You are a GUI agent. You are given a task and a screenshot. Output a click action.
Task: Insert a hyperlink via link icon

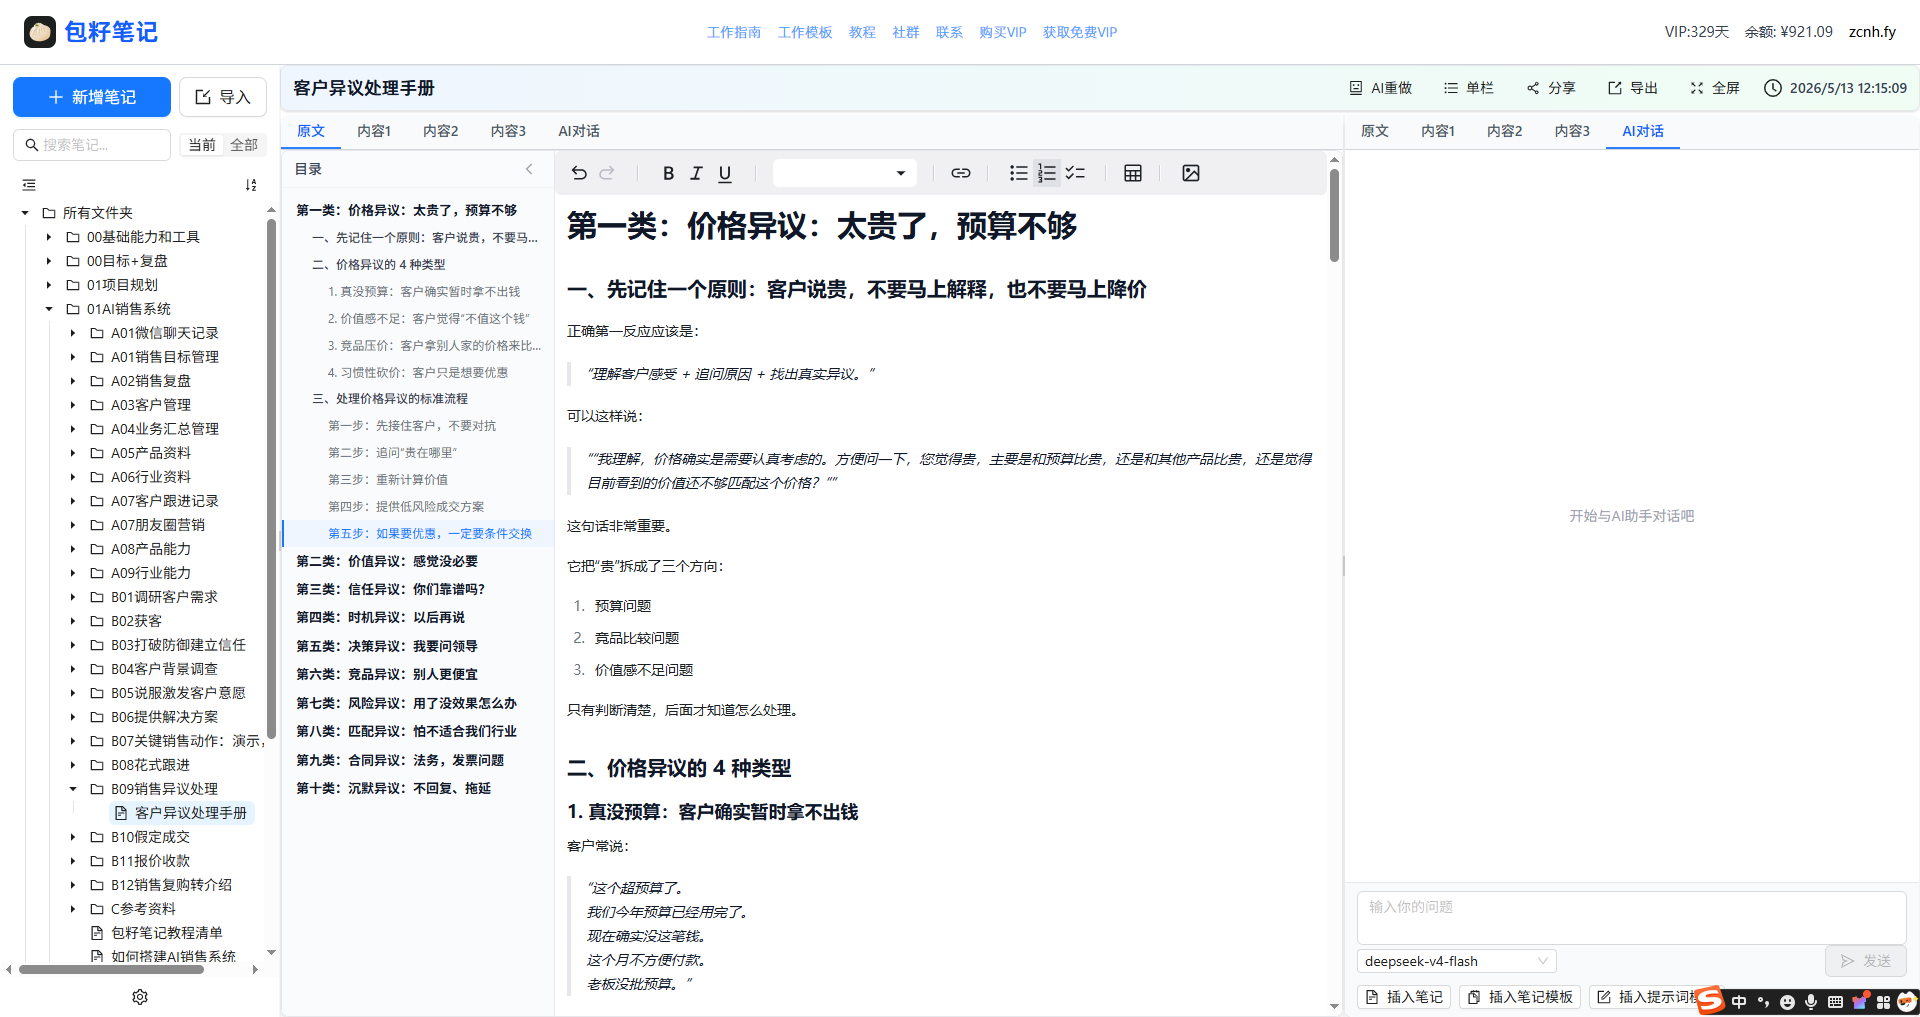961,173
